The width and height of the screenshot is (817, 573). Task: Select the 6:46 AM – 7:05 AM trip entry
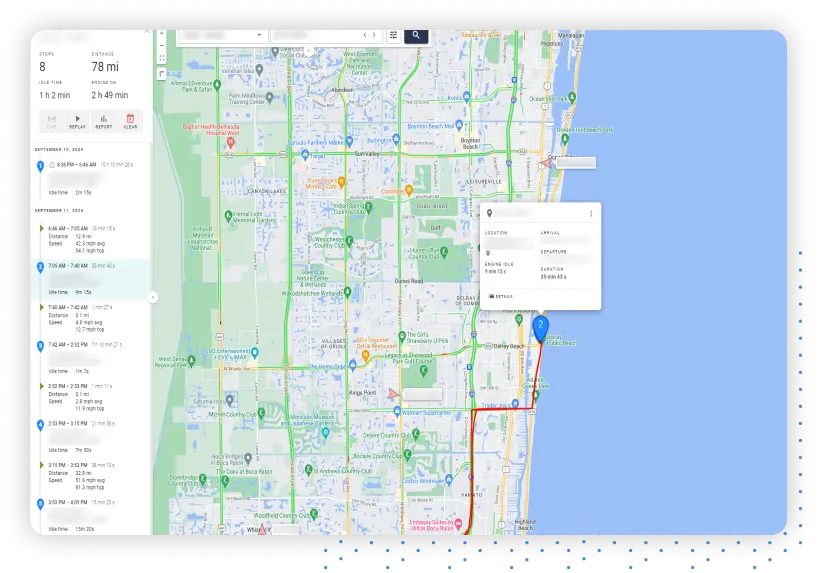90,228
